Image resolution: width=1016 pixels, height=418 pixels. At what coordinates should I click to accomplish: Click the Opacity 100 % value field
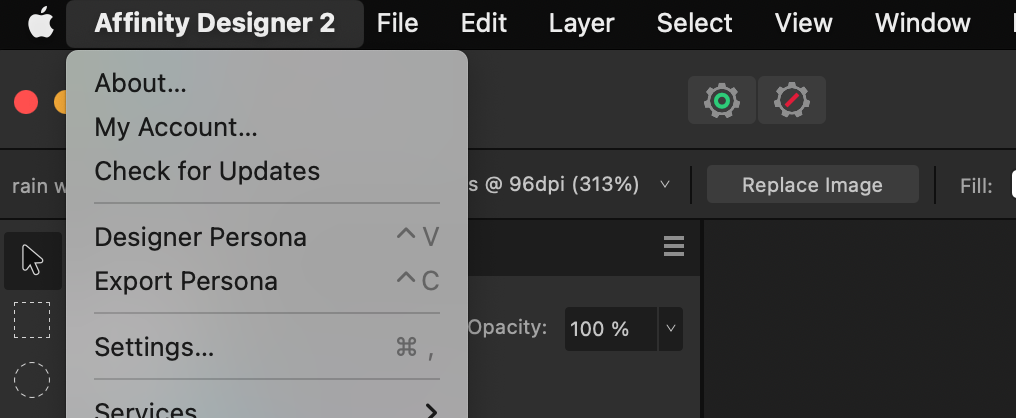[611, 329]
